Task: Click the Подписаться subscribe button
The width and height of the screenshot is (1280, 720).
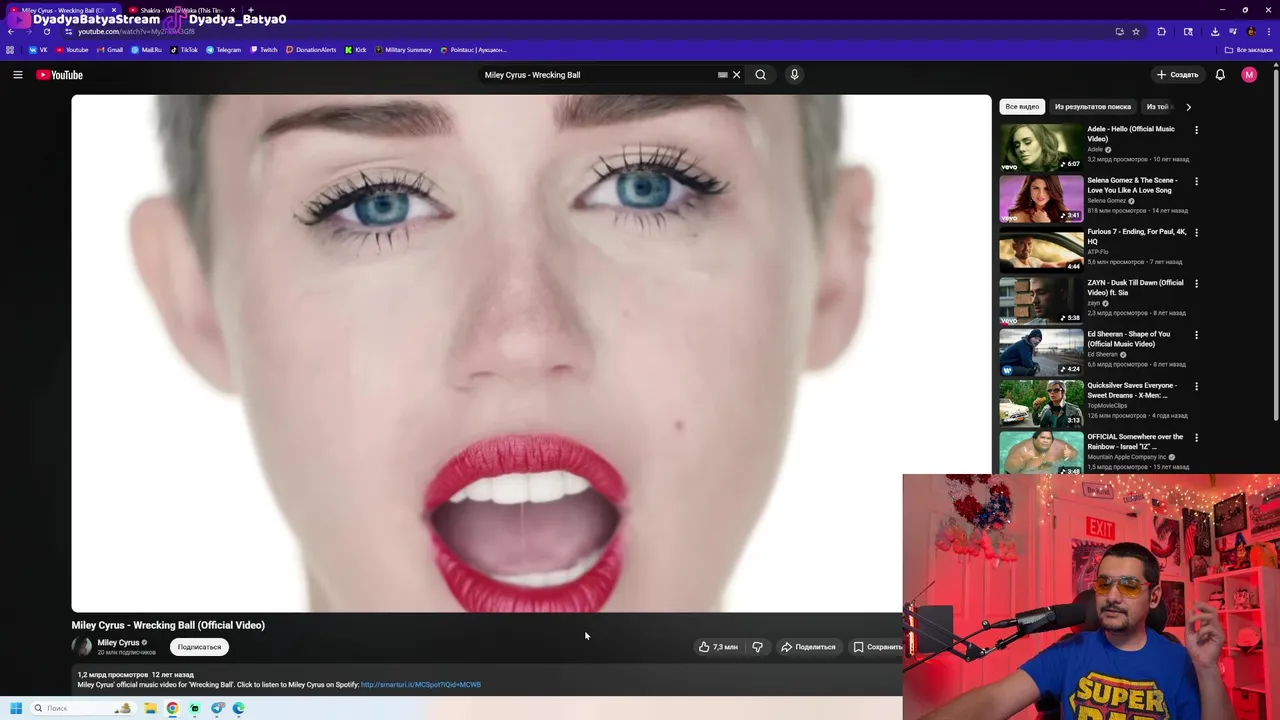Action: (x=199, y=647)
